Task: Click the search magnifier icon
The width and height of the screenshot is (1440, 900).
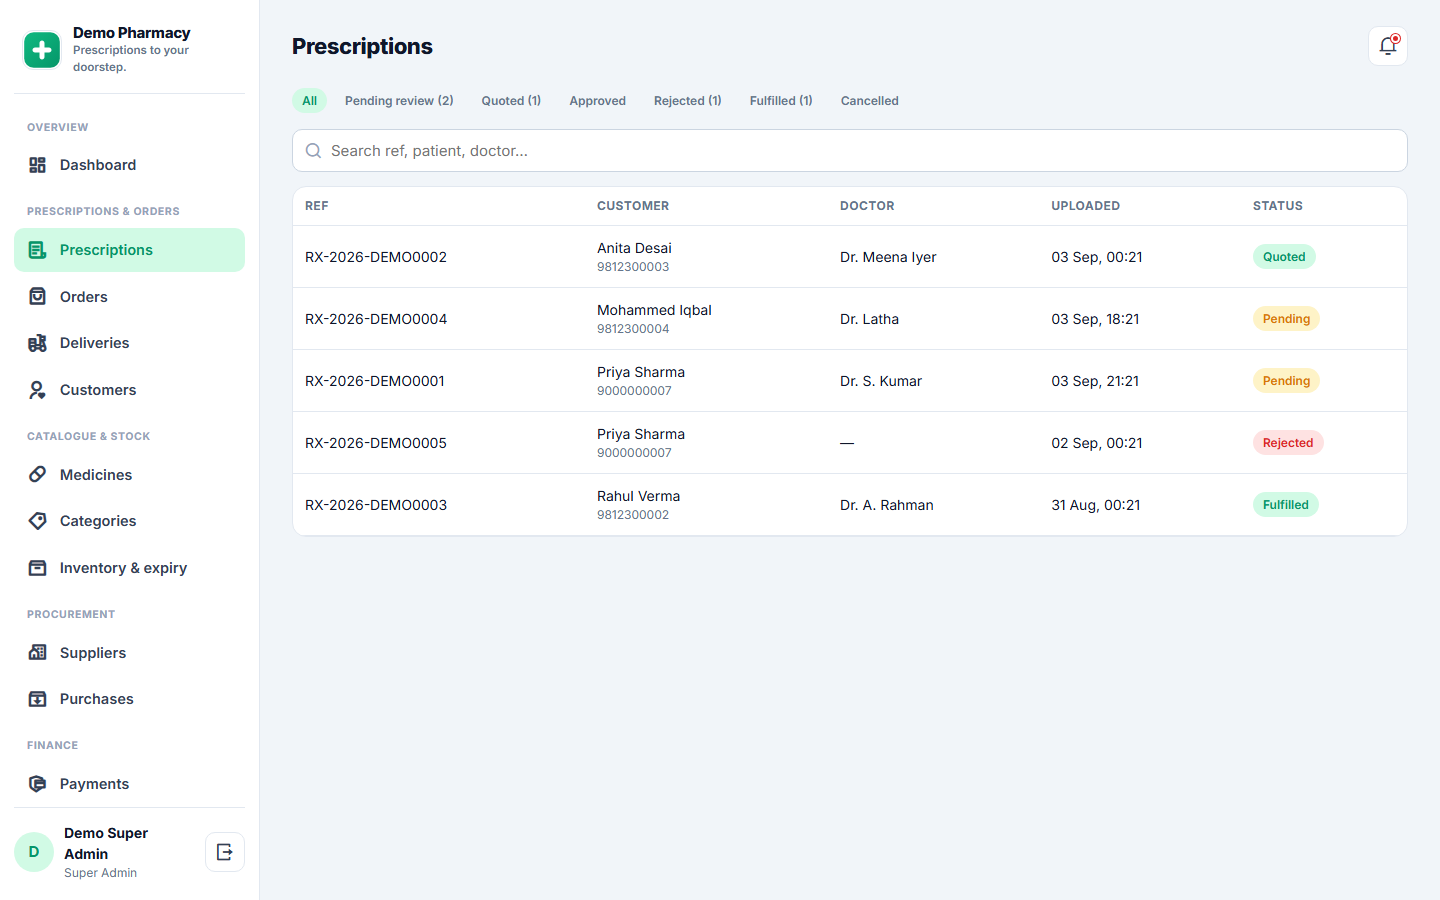Action: coord(313,151)
